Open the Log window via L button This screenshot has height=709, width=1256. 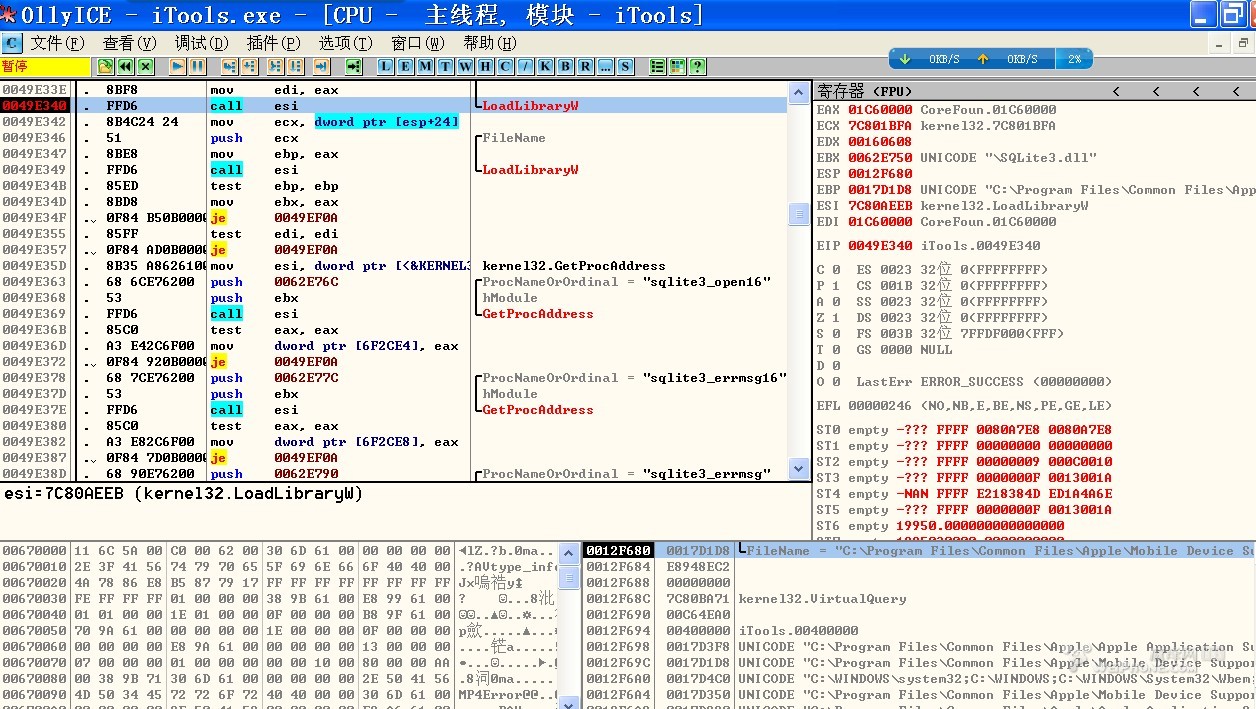(386, 67)
